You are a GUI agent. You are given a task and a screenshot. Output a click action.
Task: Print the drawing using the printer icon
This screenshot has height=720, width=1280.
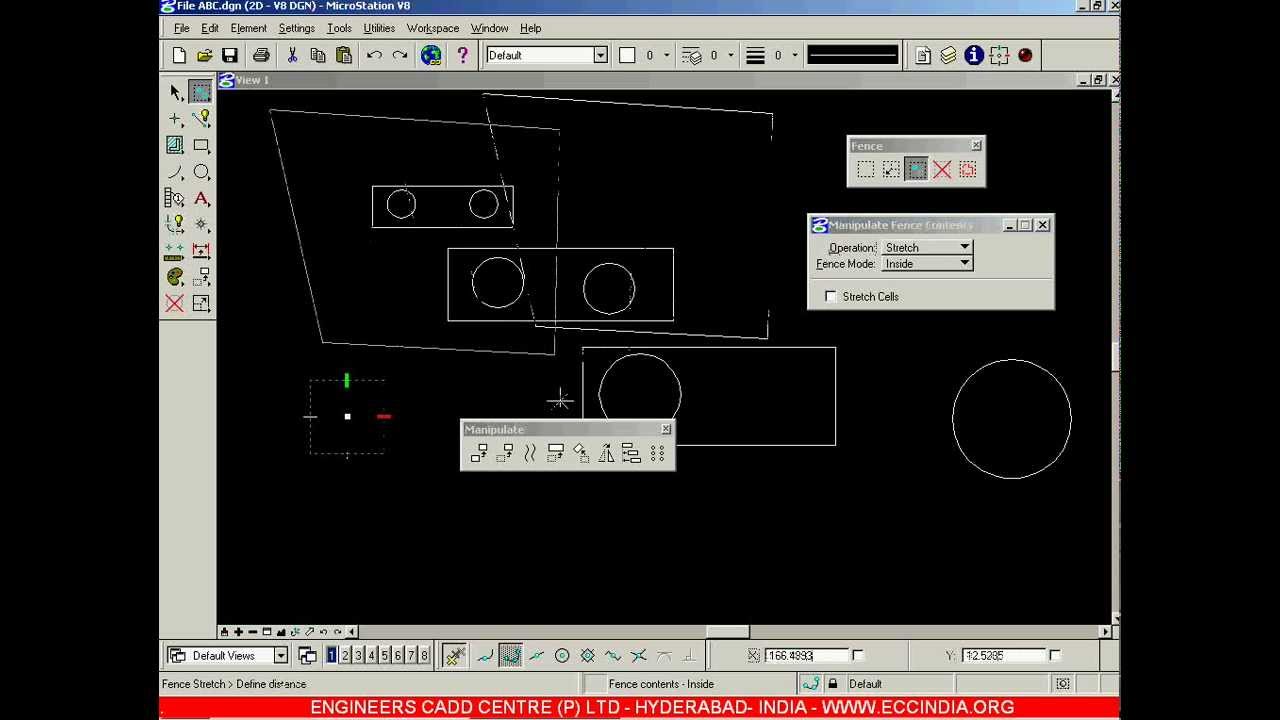261,56
